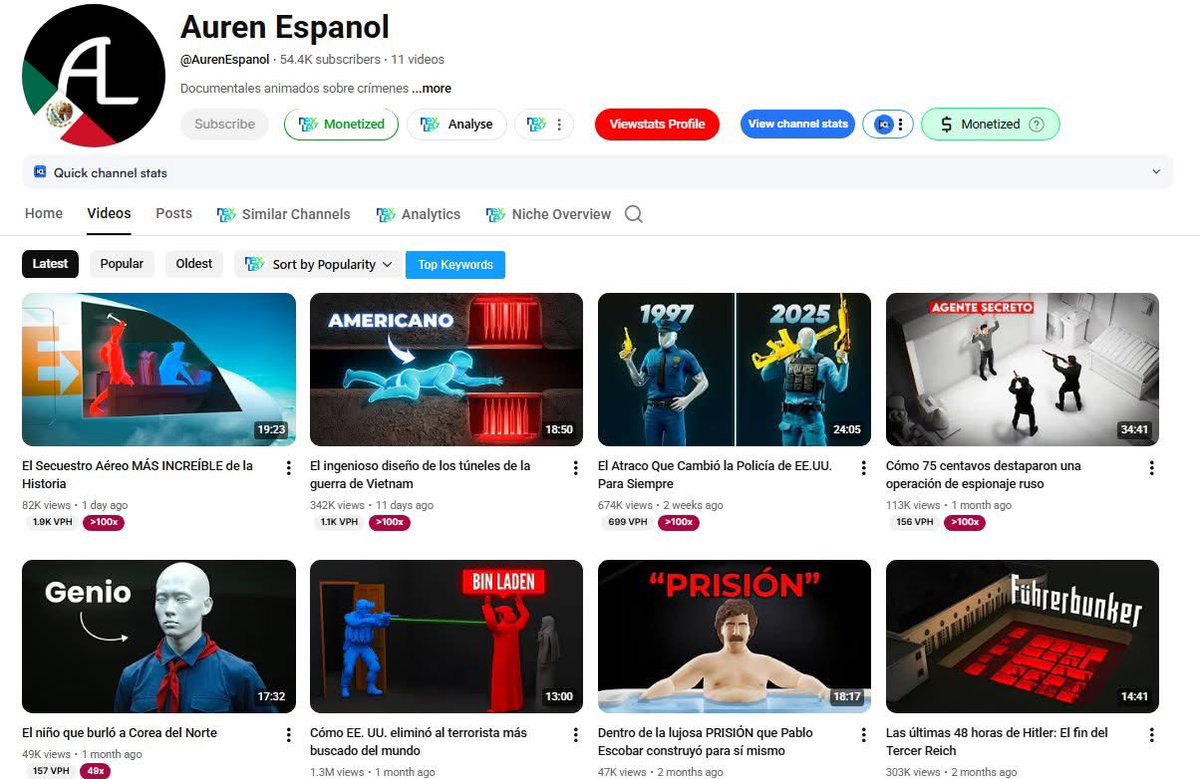Viewport: 1200px width, 779px height.
Task: Open options for El Atraco video
Action: coord(863,468)
